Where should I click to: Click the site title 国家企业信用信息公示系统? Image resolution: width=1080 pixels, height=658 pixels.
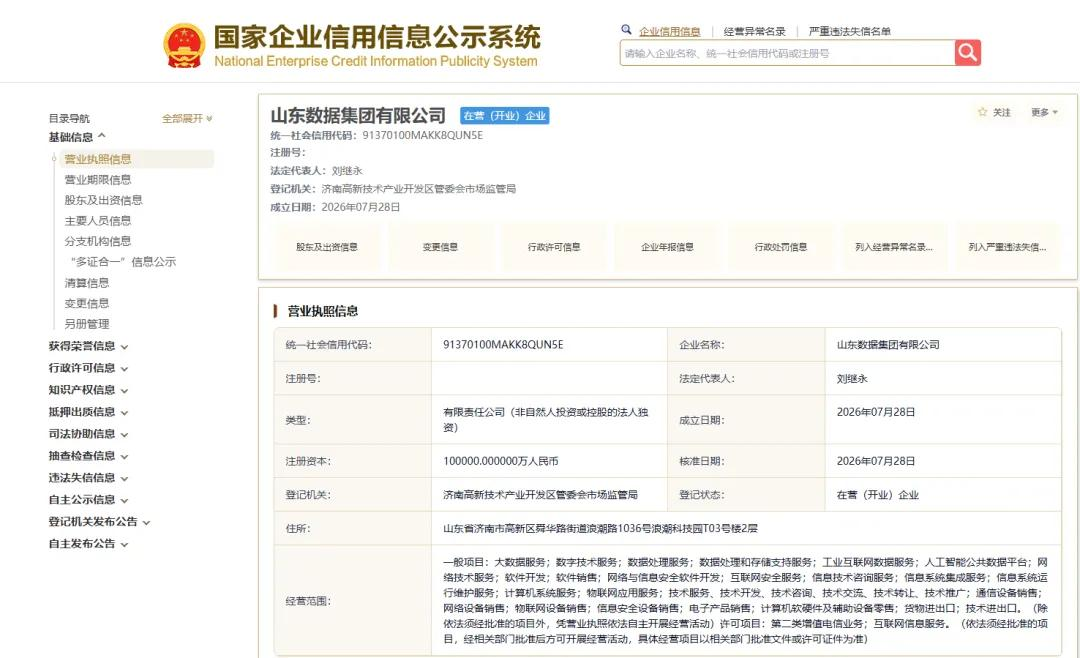377,37
